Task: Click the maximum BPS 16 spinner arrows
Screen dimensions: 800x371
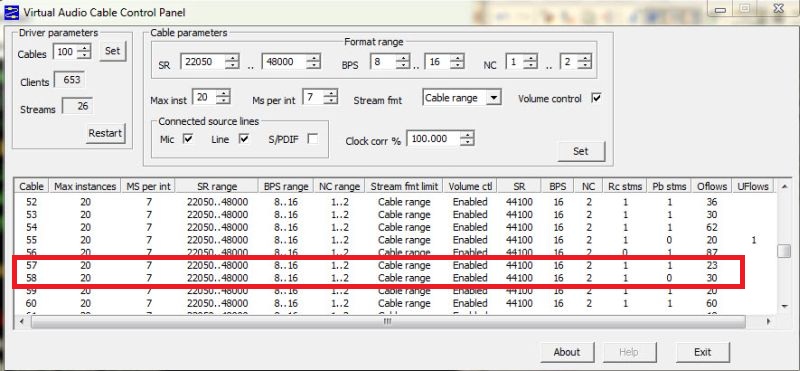Action: pyautogui.click(x=458, y=62)
